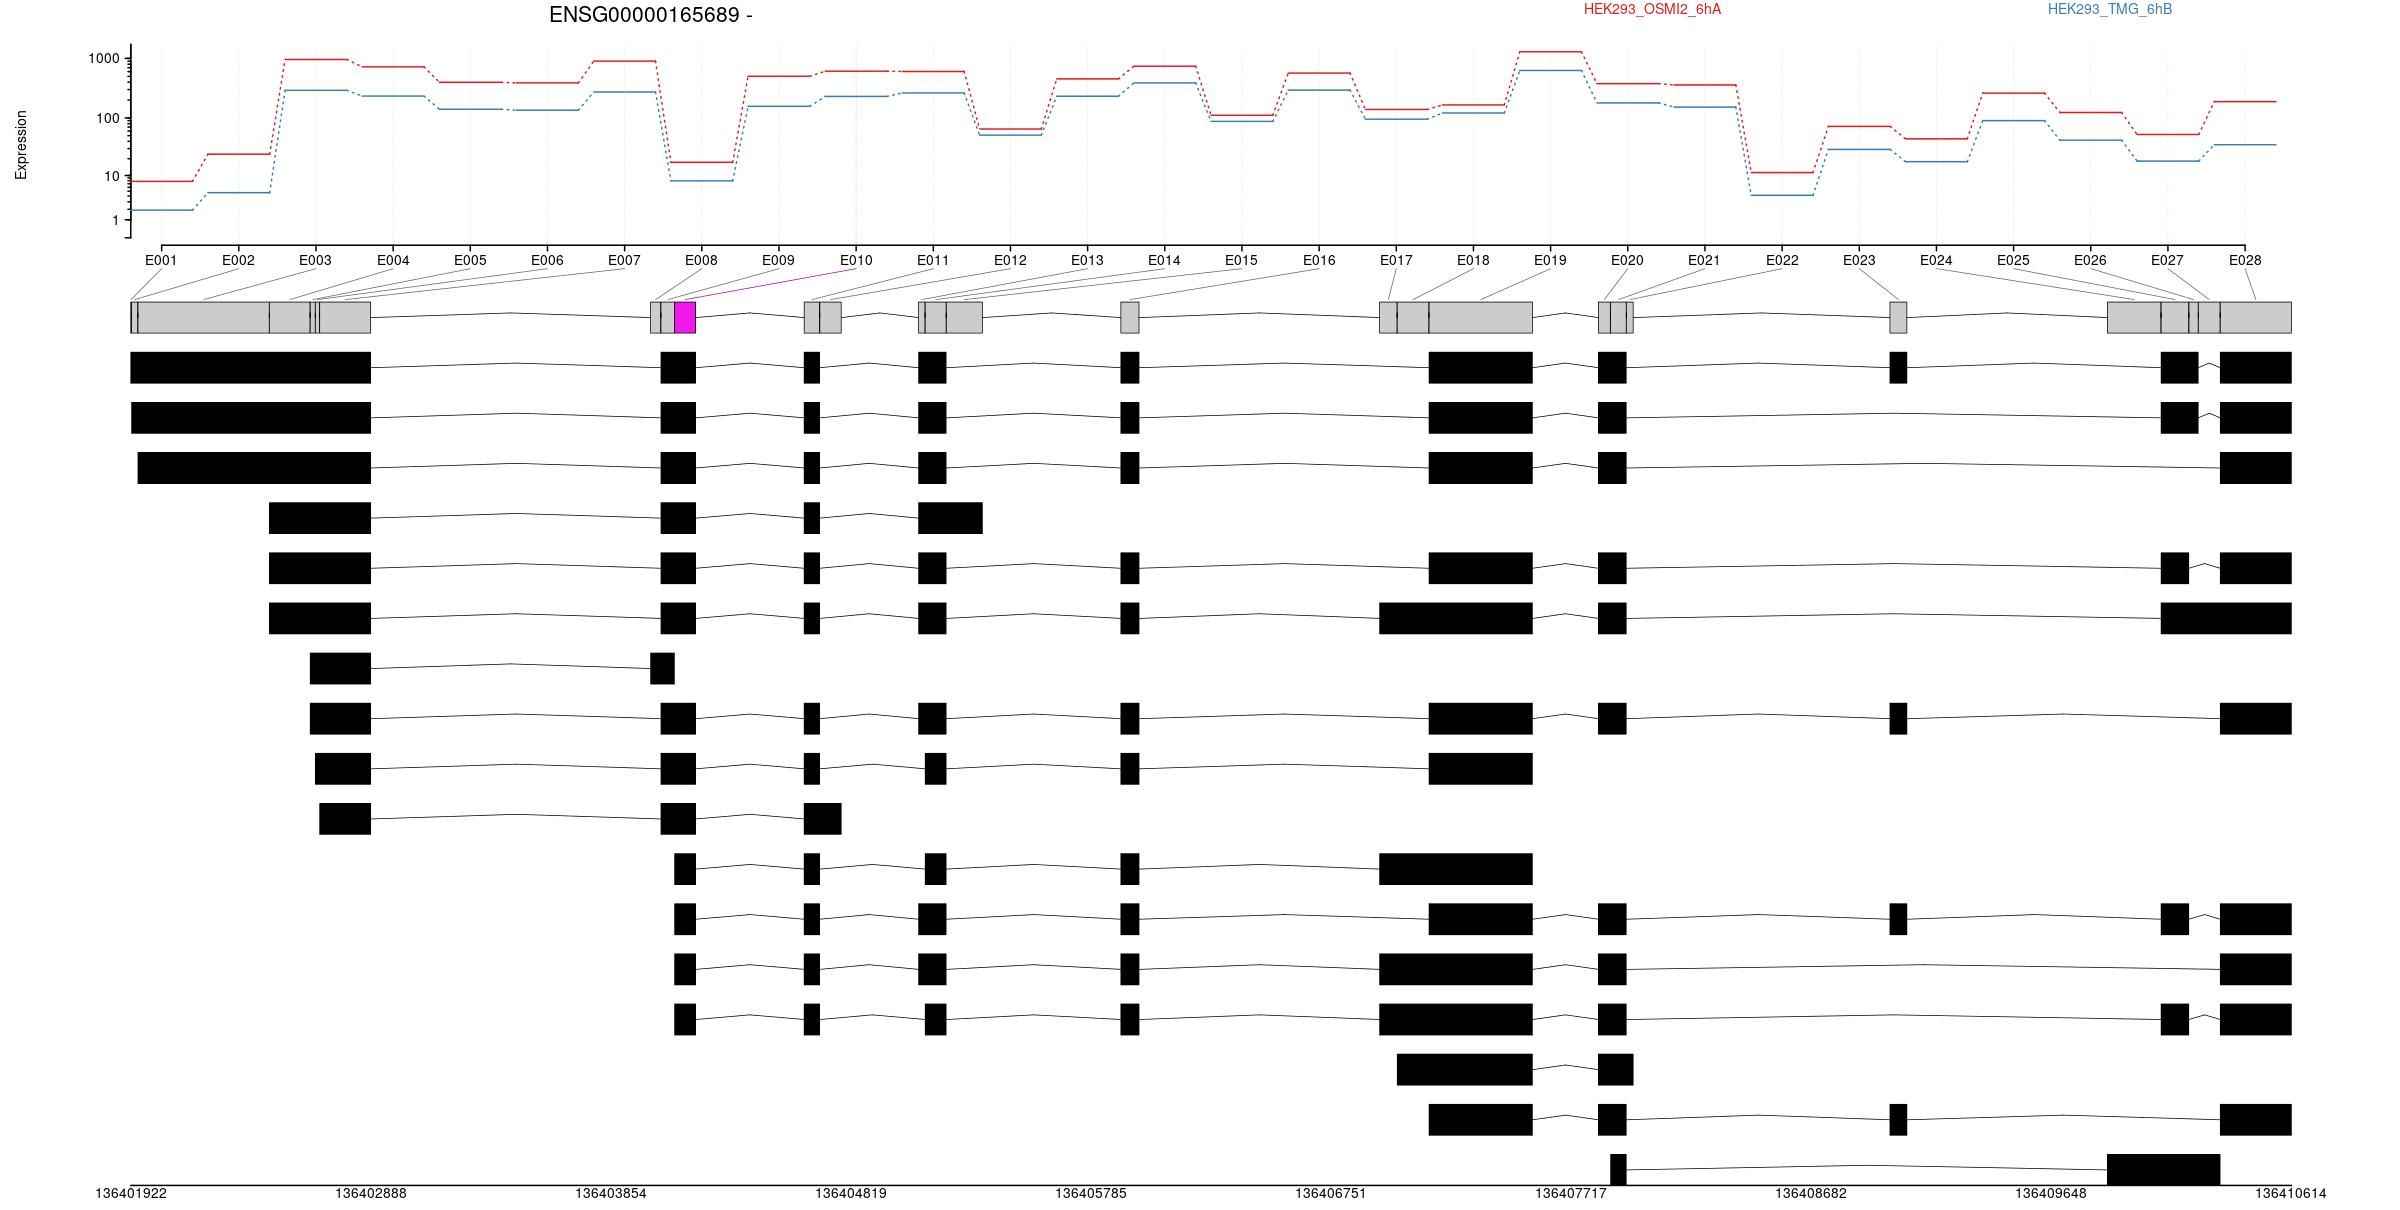2400x1210 pixels.
Task: Click exon label E016
Action: (1319, 260)
